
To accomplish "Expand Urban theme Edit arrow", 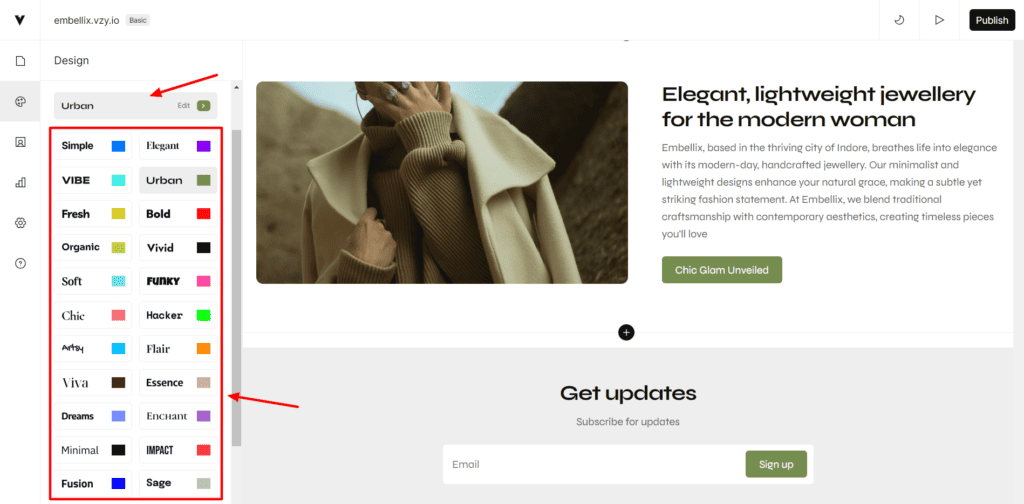I will (x=203, y=105).
